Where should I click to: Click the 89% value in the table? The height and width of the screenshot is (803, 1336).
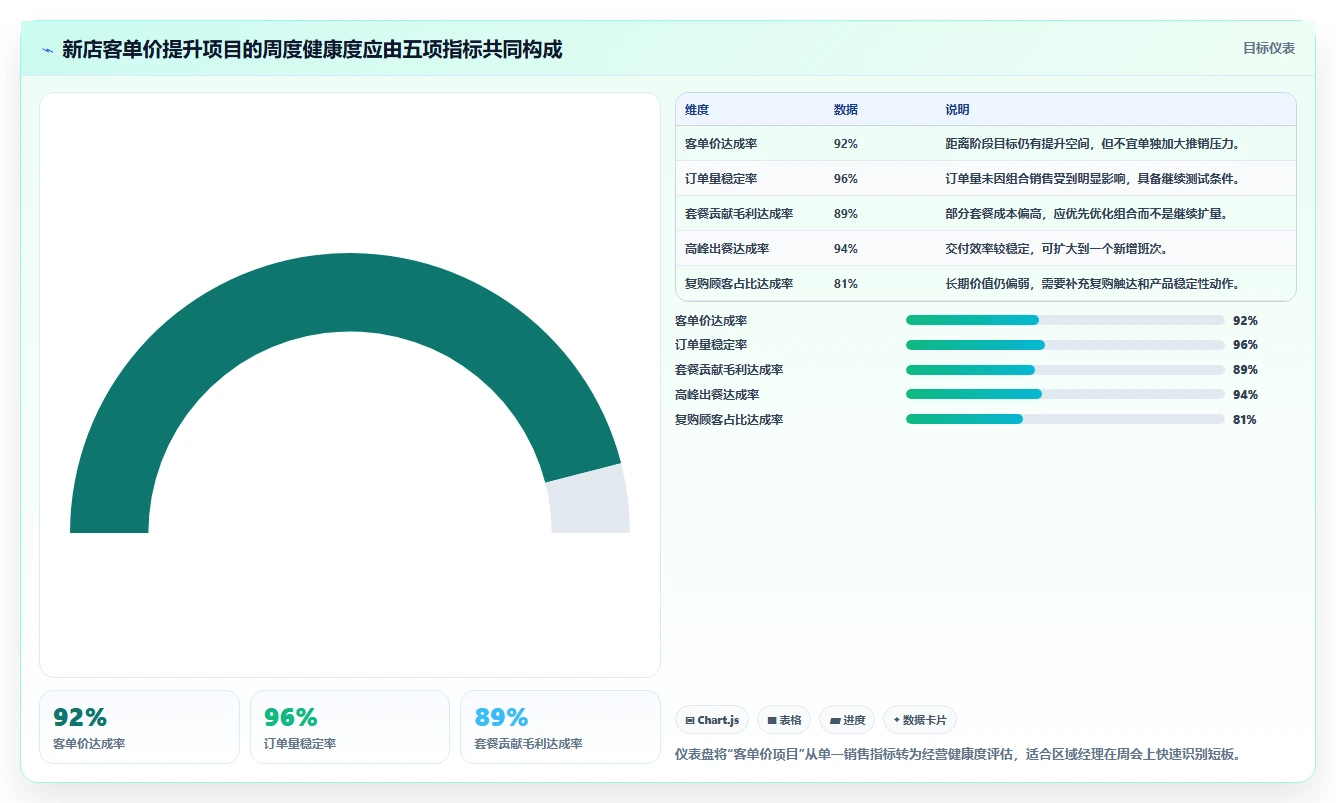(846, 214)
